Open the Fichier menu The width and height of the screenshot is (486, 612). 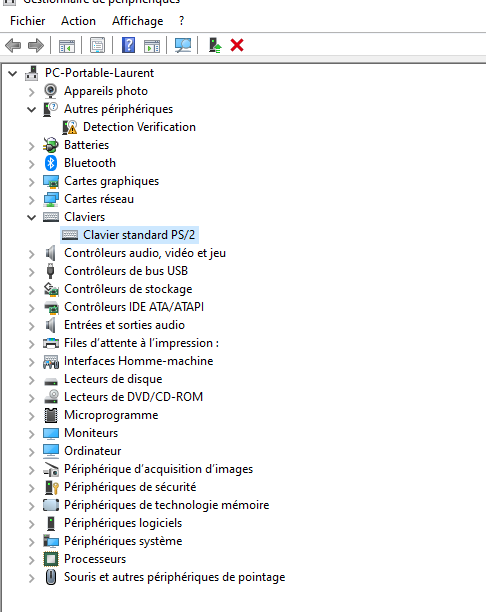(28, 21)
